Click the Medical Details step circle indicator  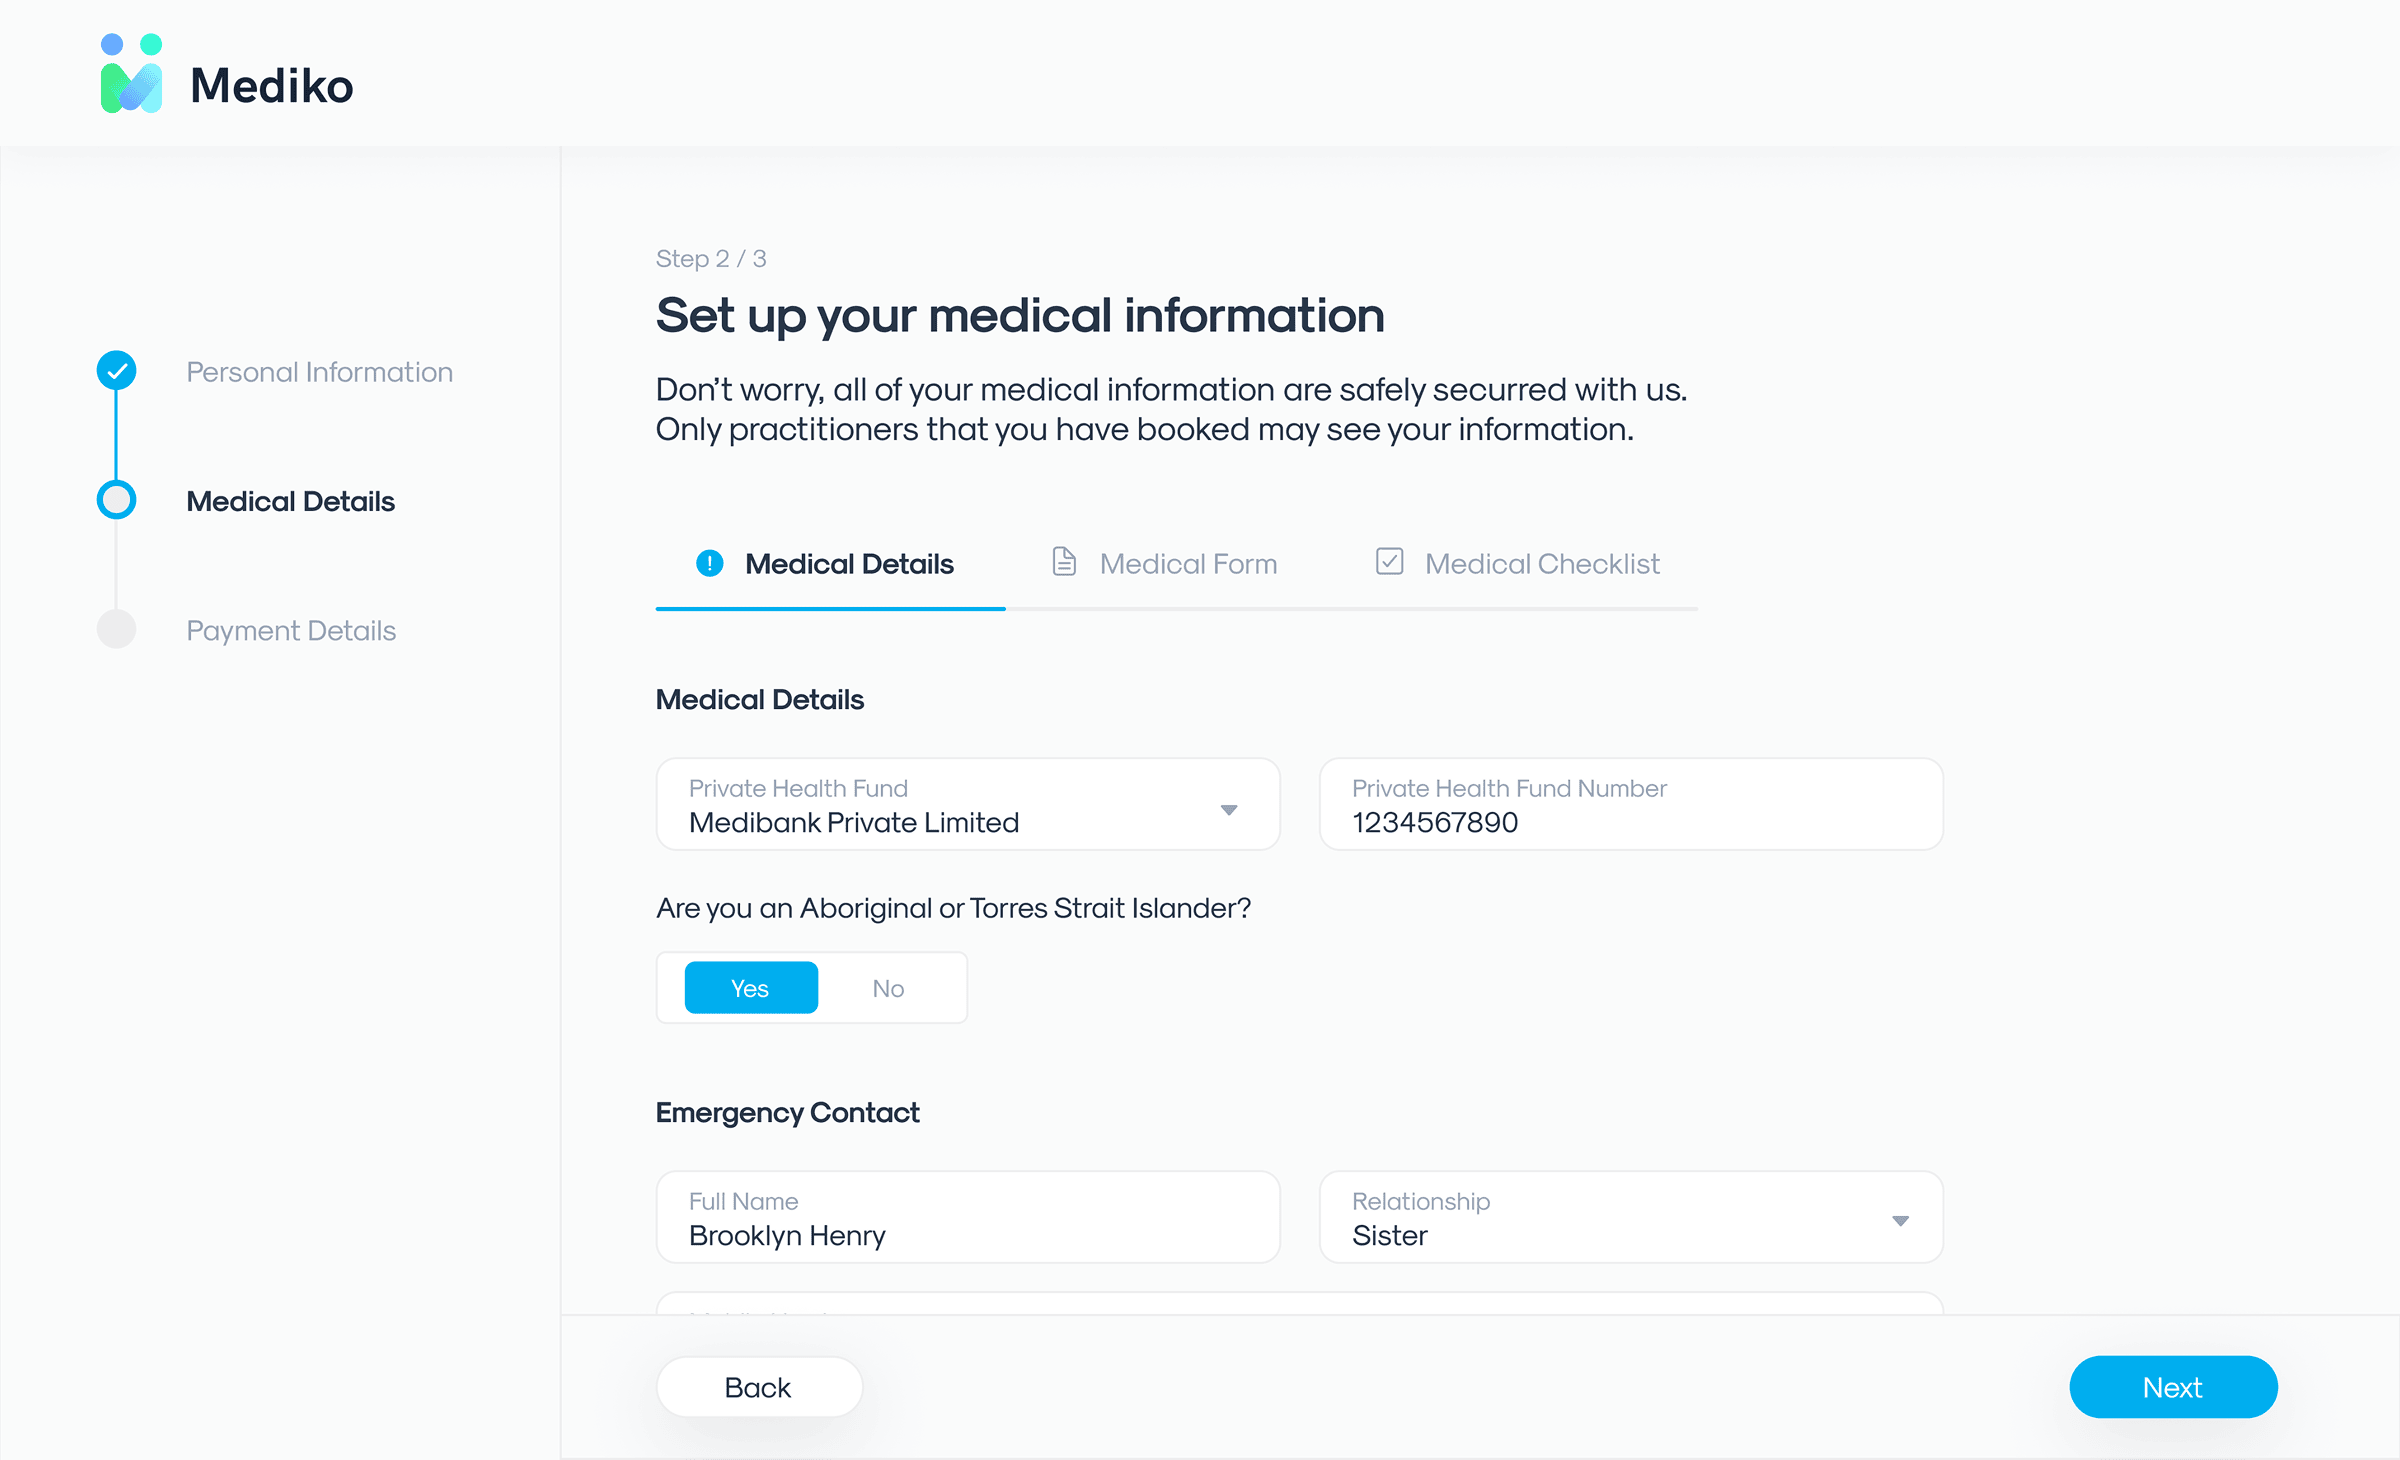coord(117,500)
